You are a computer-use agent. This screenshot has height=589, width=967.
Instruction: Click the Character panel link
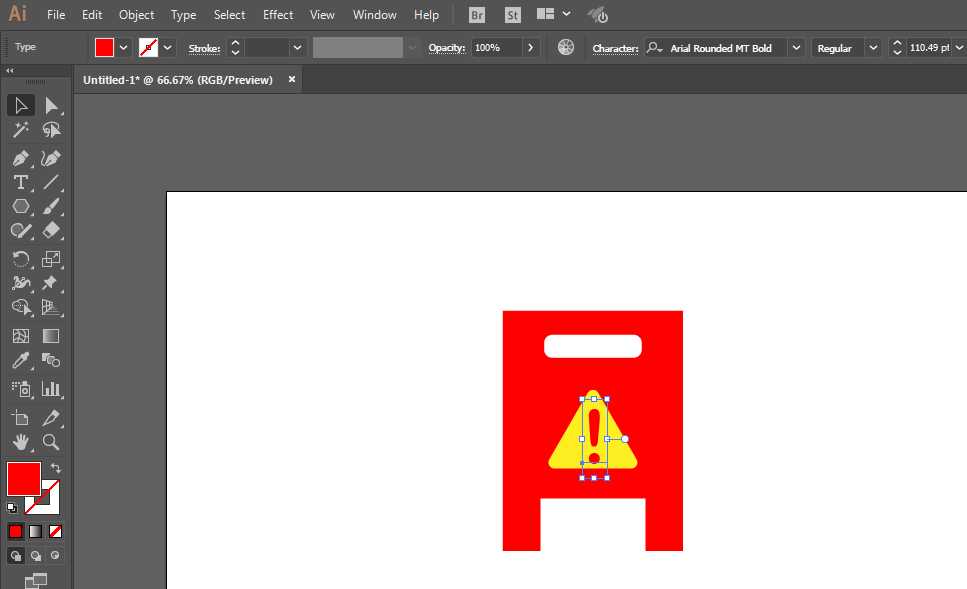[614, 48]
